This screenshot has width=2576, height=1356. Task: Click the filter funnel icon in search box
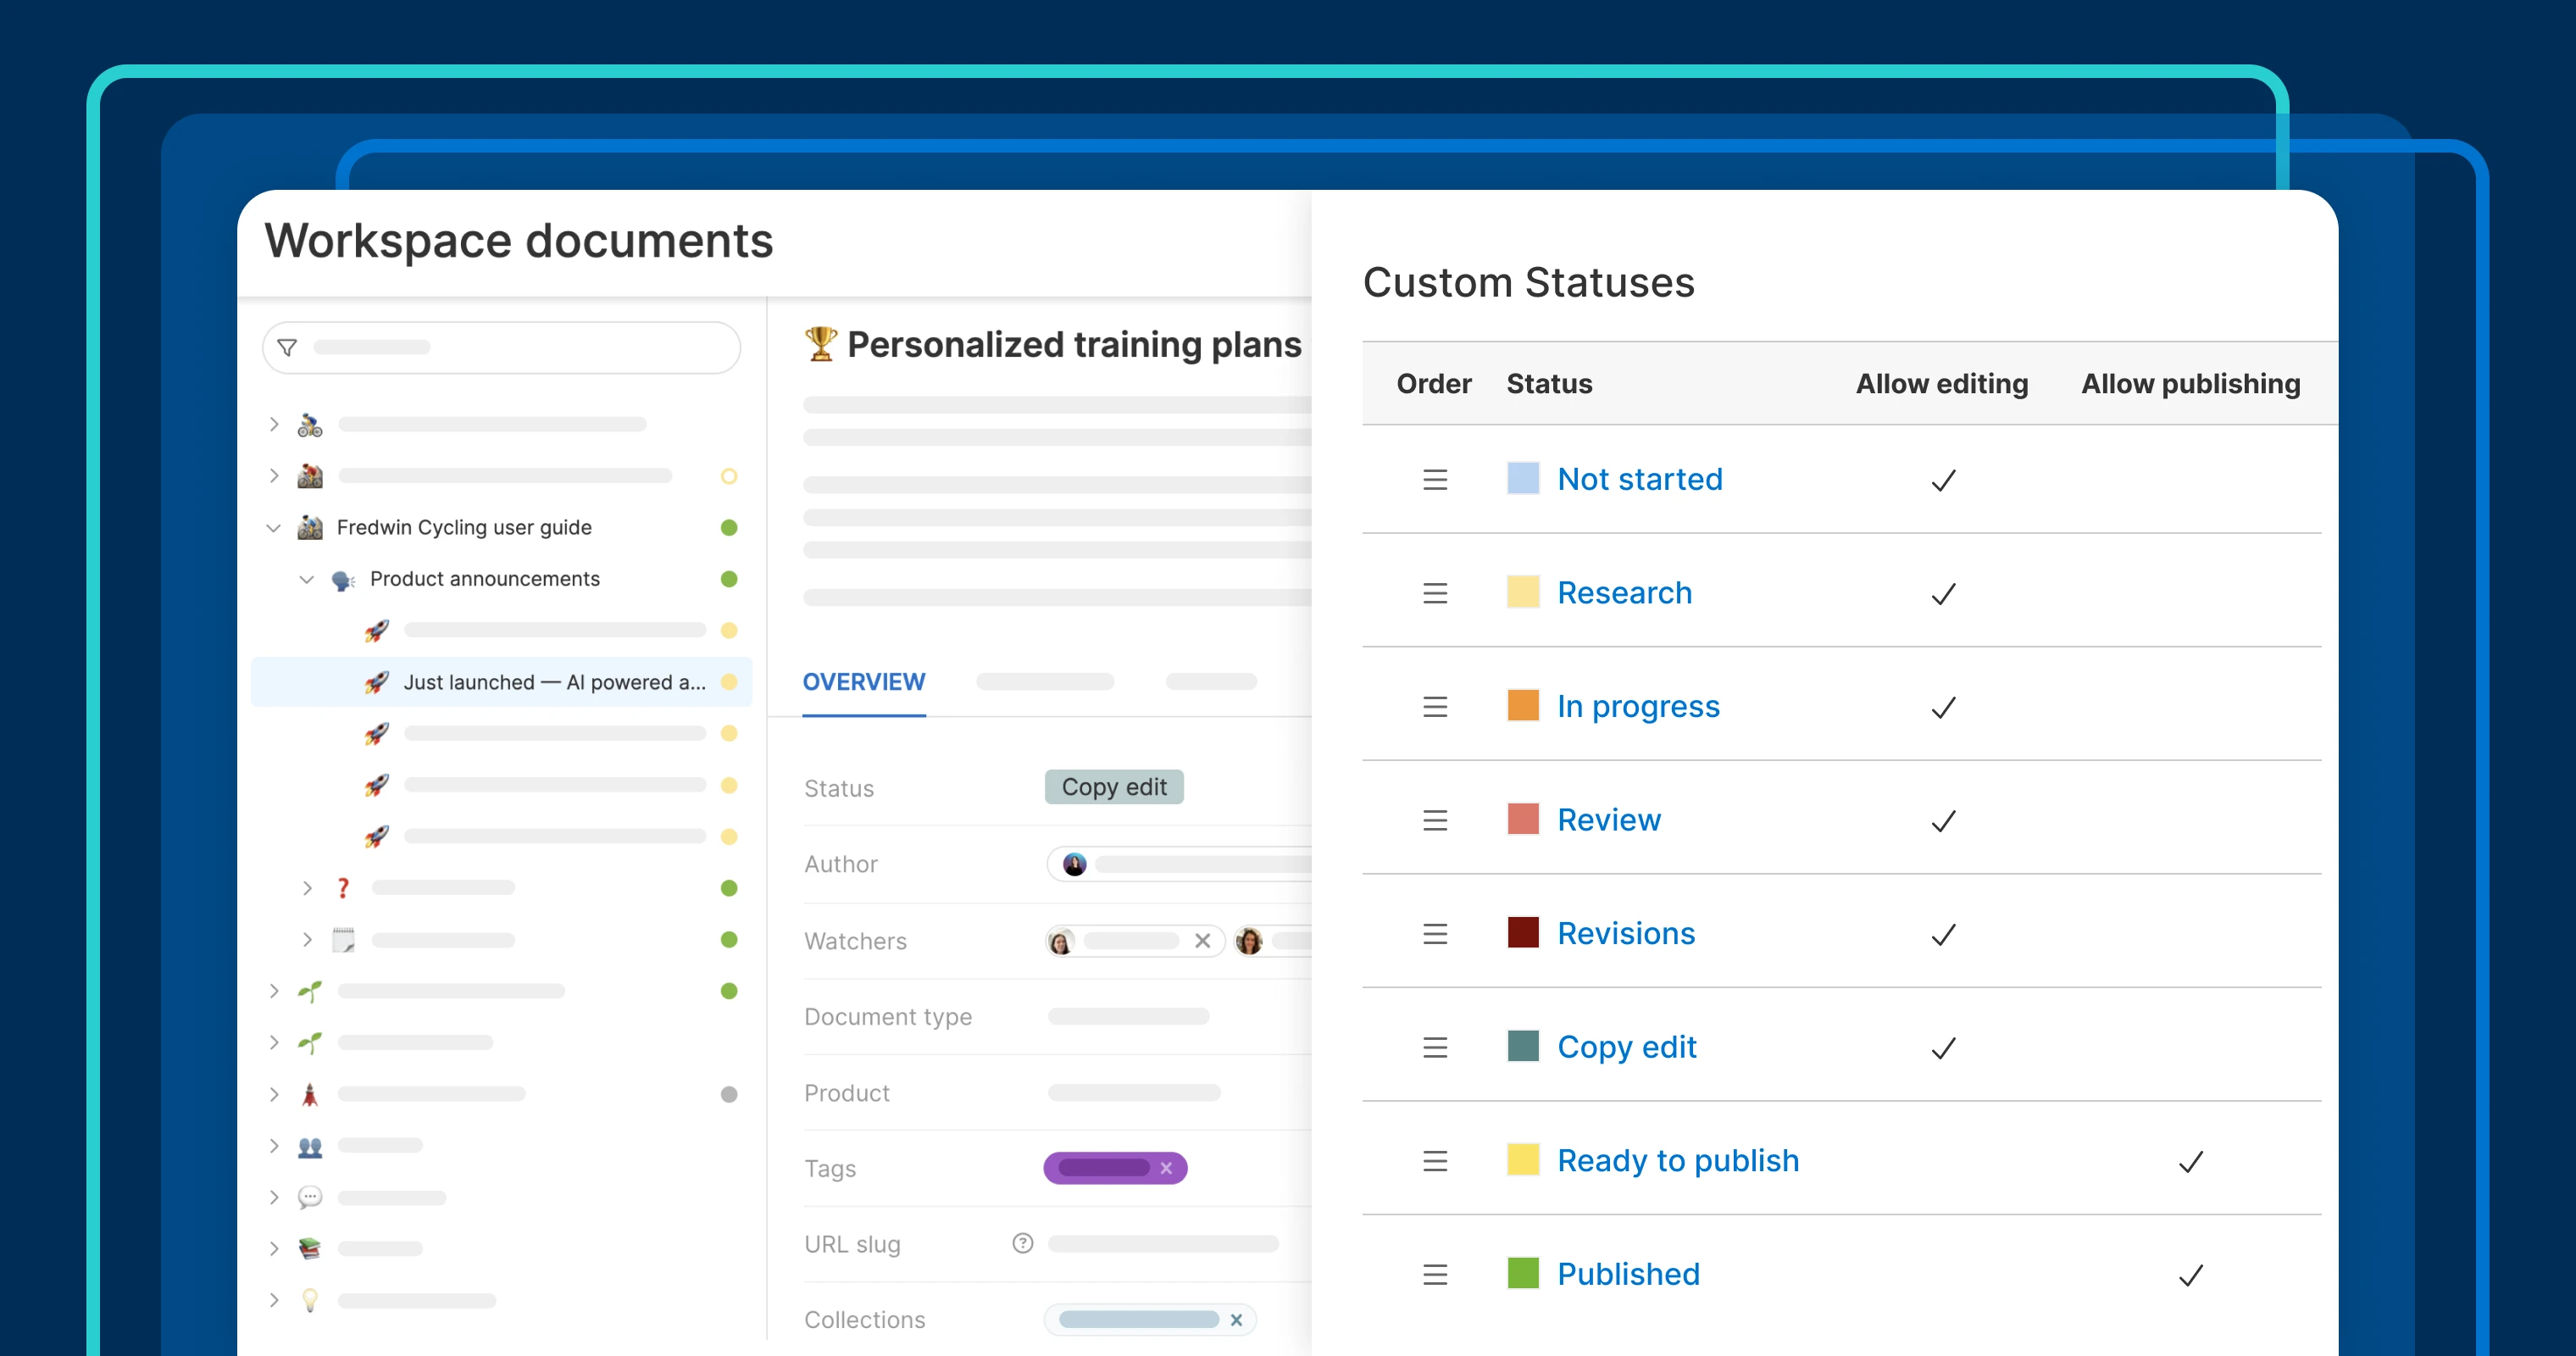(x=287, y=347)
